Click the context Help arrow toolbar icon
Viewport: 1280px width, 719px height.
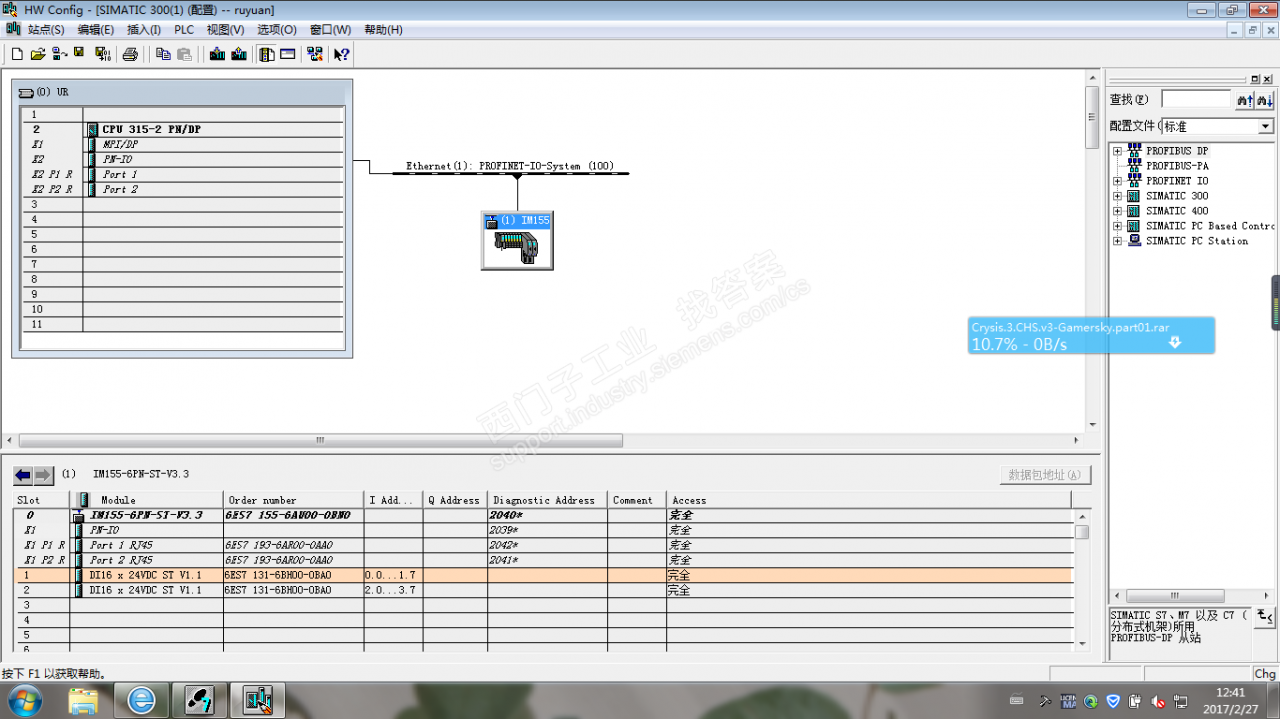pos(342,54)
